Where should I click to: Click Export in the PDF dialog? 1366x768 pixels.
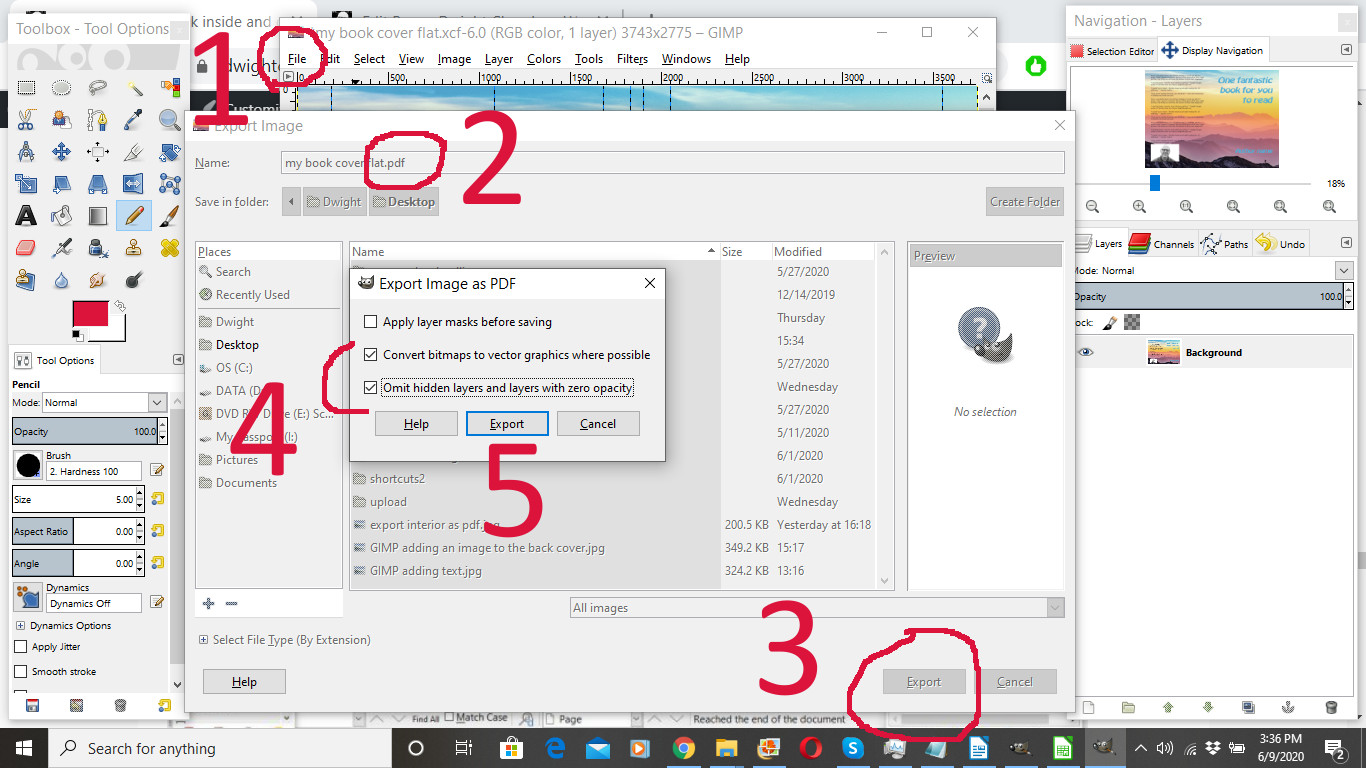click(x=507, y=424)
